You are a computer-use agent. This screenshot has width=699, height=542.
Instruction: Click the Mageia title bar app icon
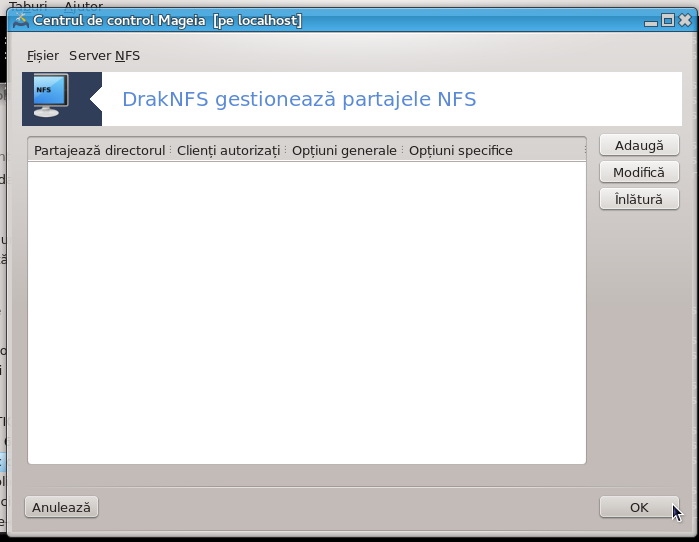click(x=21, y=21)
